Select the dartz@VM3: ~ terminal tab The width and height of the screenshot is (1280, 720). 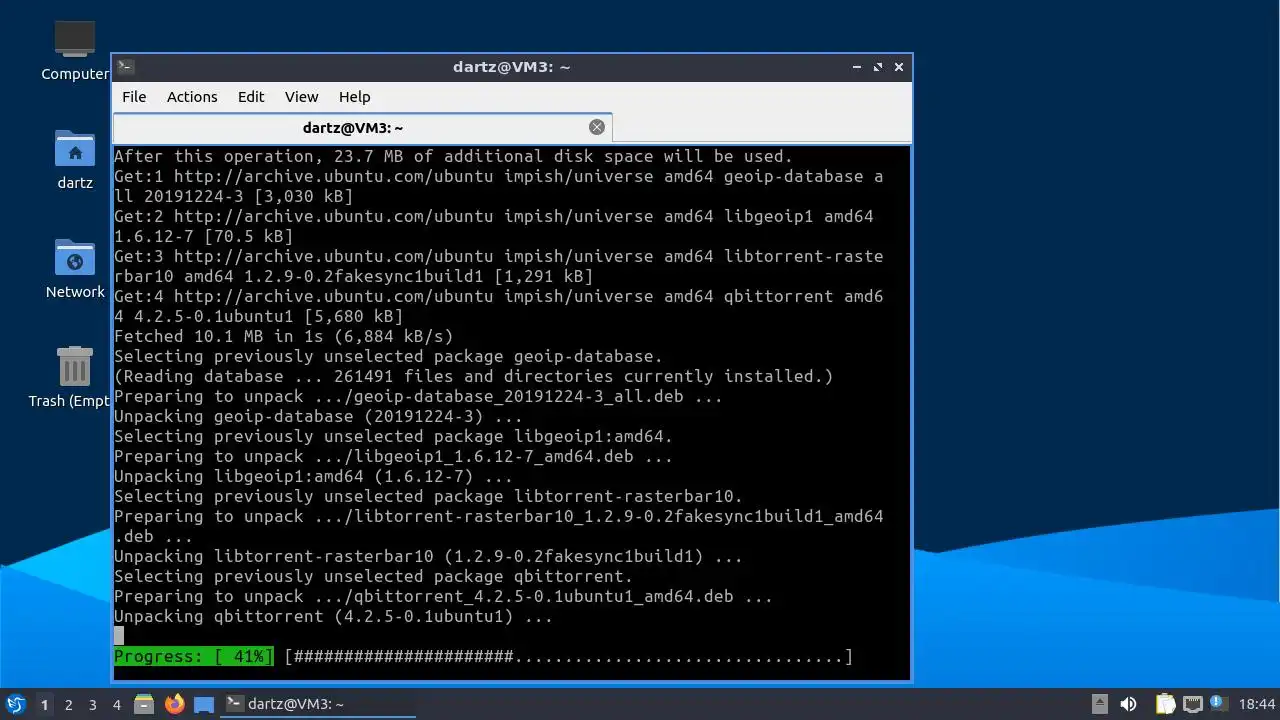362,127
